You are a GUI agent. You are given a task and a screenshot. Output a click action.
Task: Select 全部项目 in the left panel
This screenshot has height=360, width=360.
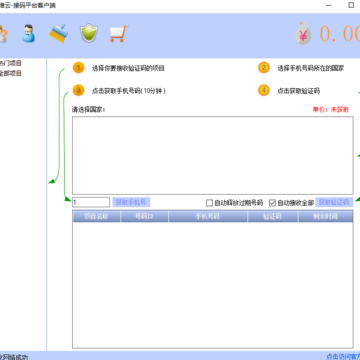11,73
